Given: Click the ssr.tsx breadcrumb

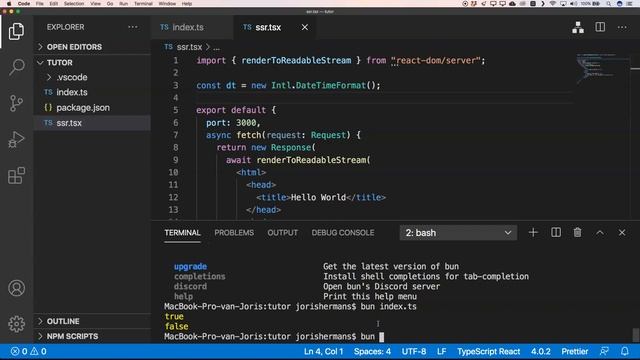Looking at the screenshot, I should (x=189, y=47).
